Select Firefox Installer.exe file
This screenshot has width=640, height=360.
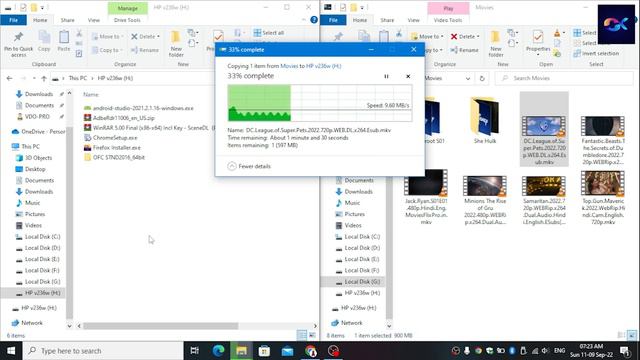pos(112,147)
